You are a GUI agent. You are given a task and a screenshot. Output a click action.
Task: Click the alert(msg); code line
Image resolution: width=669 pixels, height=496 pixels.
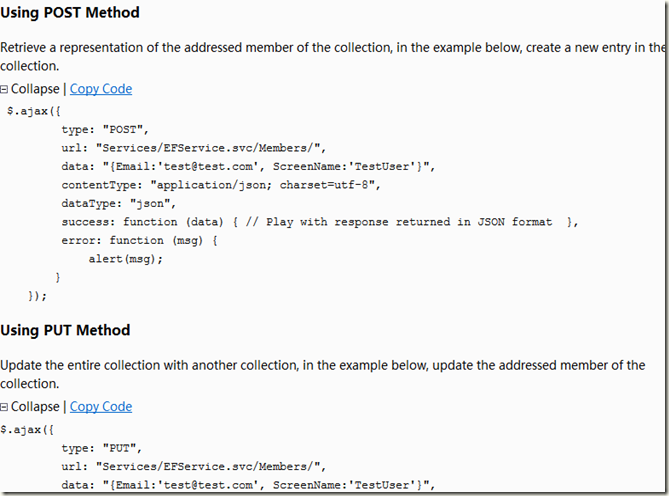[125, 259]
